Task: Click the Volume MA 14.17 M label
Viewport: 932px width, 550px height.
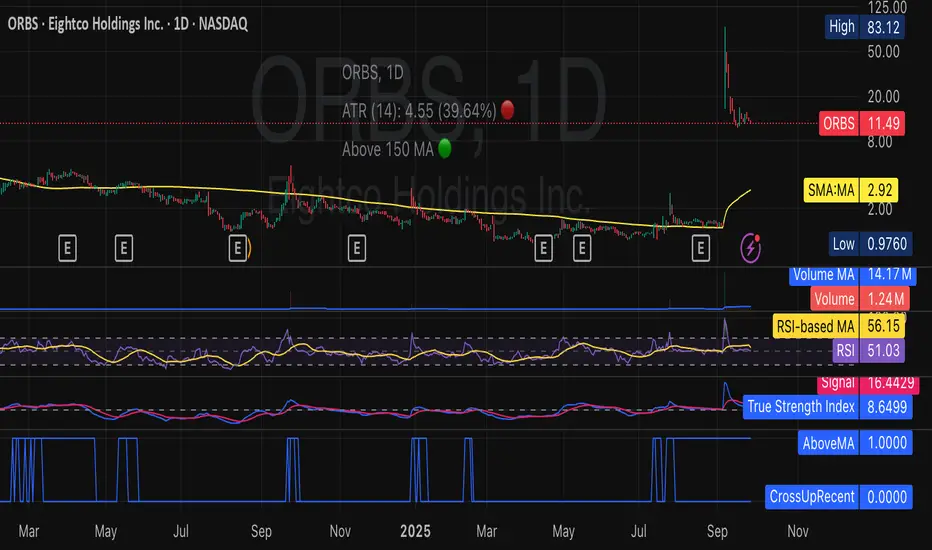Action: [x=852, y=275]
